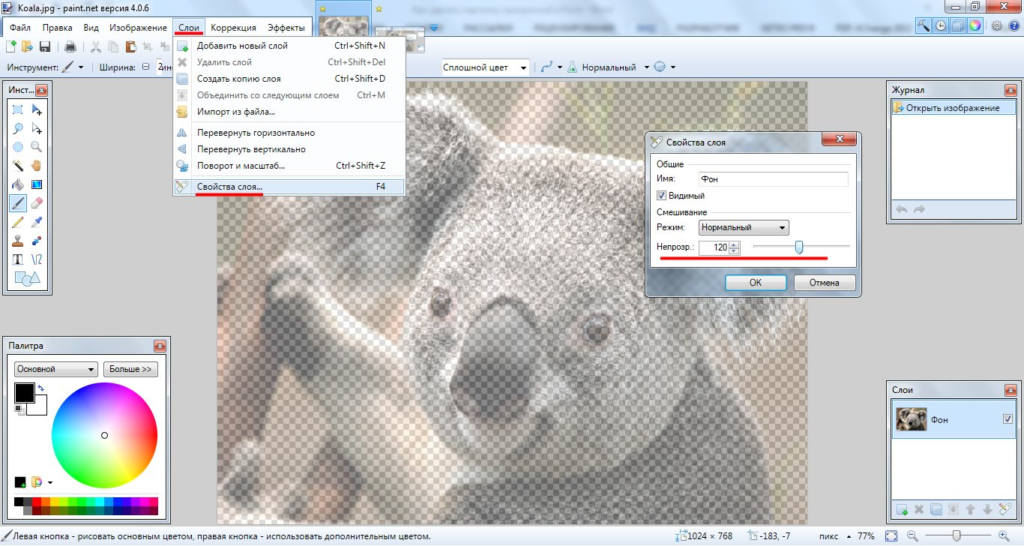Select the Color Picker eyedropper tool
This screenshot has width=1024, height=546.
click(x=37, y=222)
